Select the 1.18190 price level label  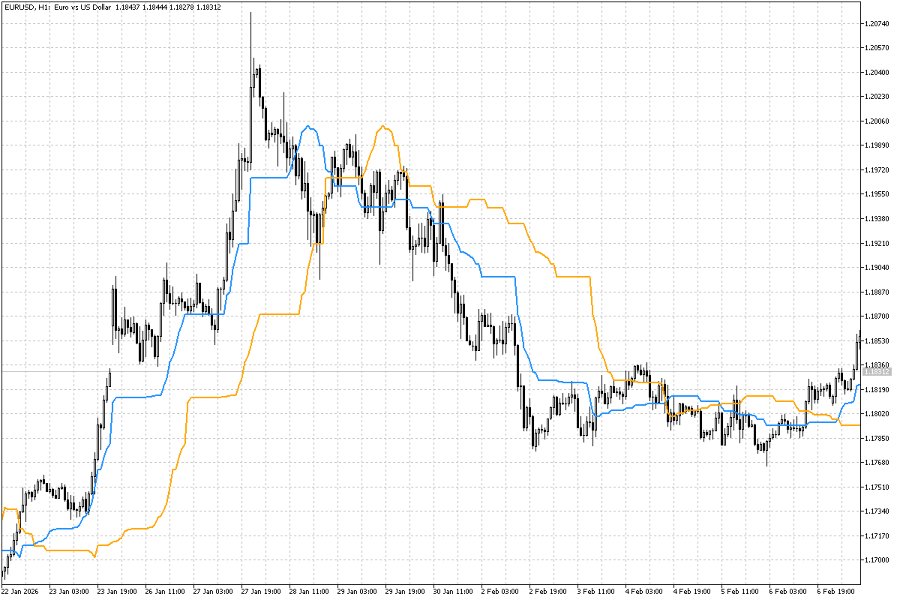pyautogui.click(x=876, y=390)
